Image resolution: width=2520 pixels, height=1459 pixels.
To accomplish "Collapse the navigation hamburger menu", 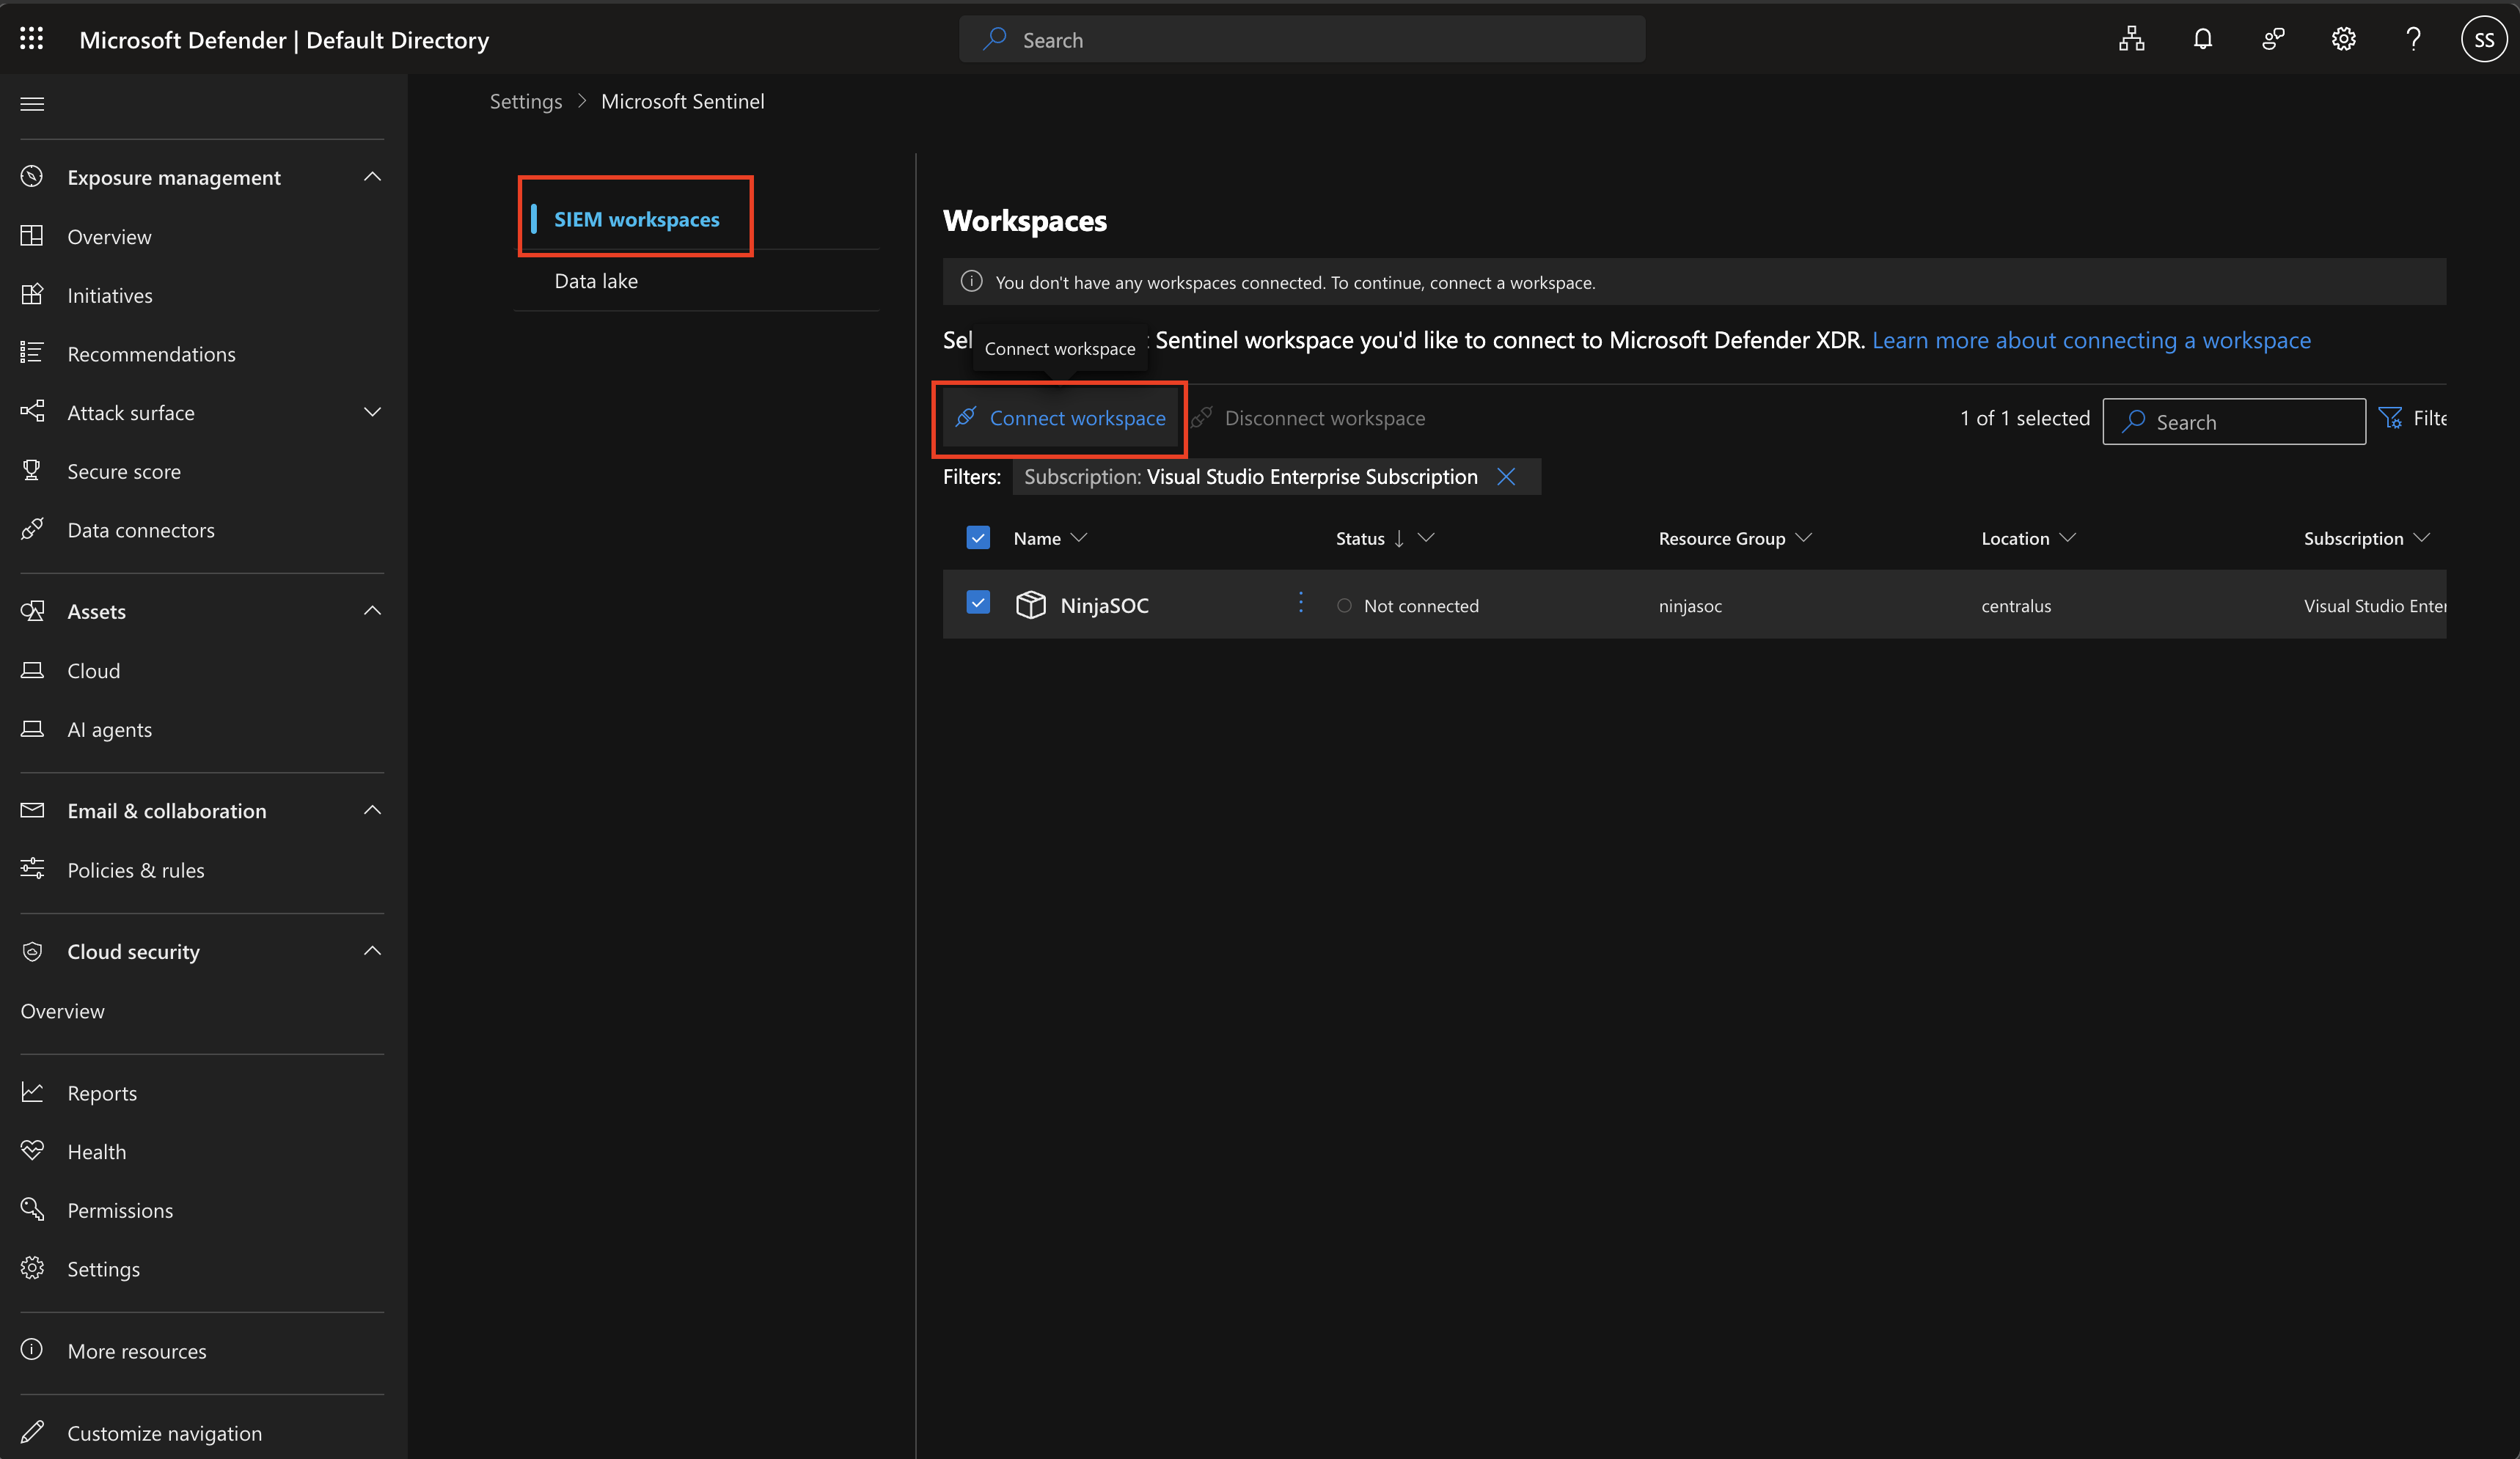I will [32, 104].
